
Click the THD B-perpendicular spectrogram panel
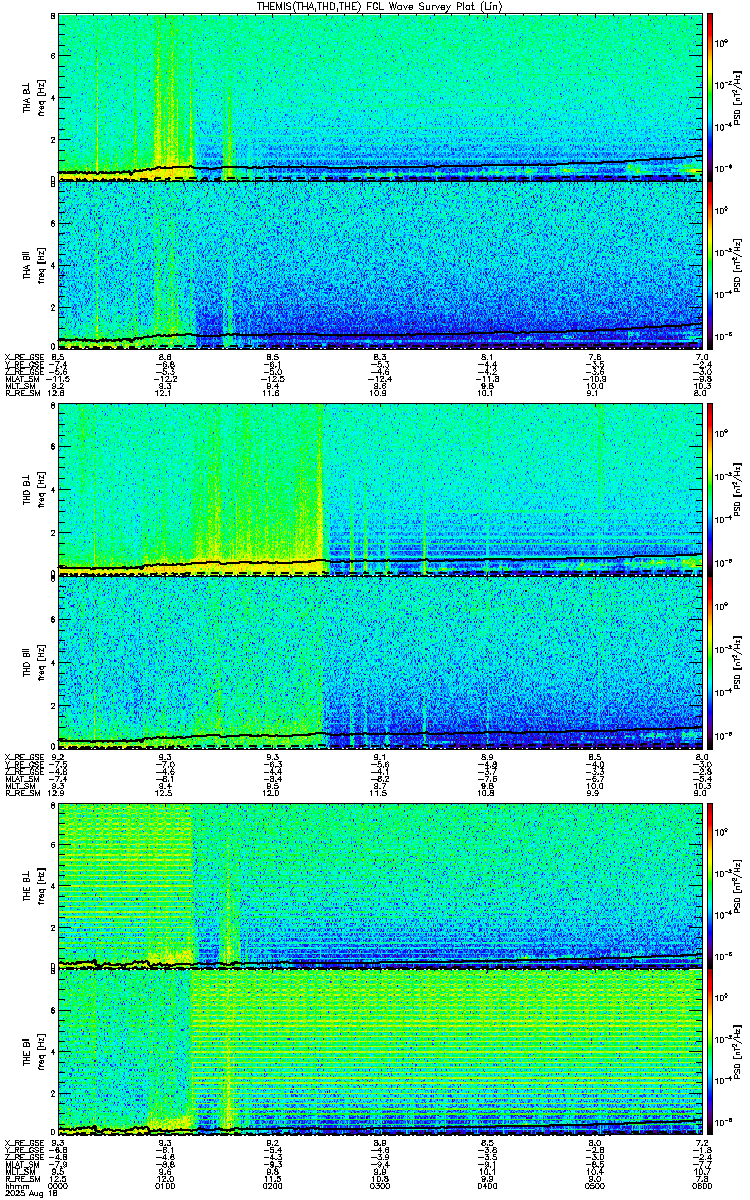point(380,489)
